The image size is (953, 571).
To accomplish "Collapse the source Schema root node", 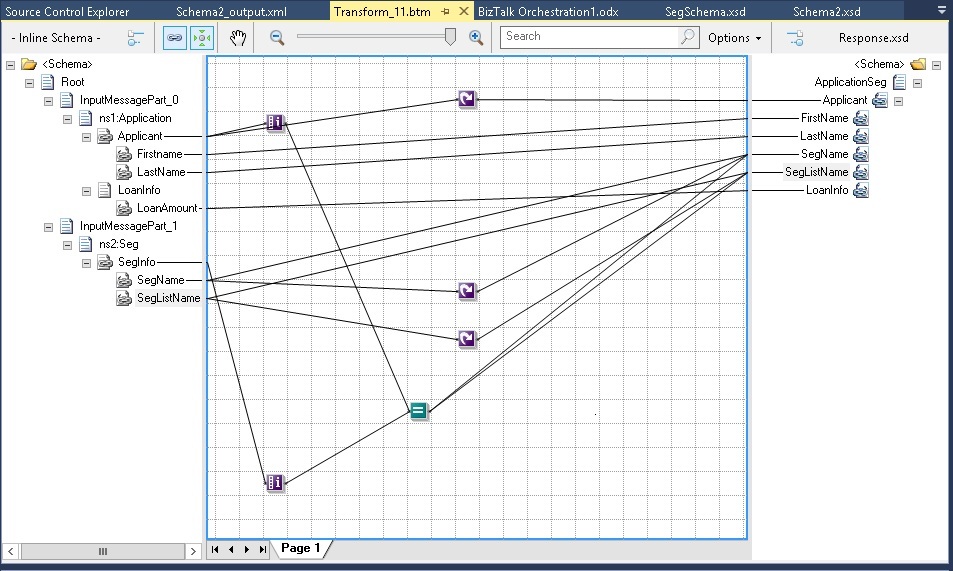I will [10, 64].
